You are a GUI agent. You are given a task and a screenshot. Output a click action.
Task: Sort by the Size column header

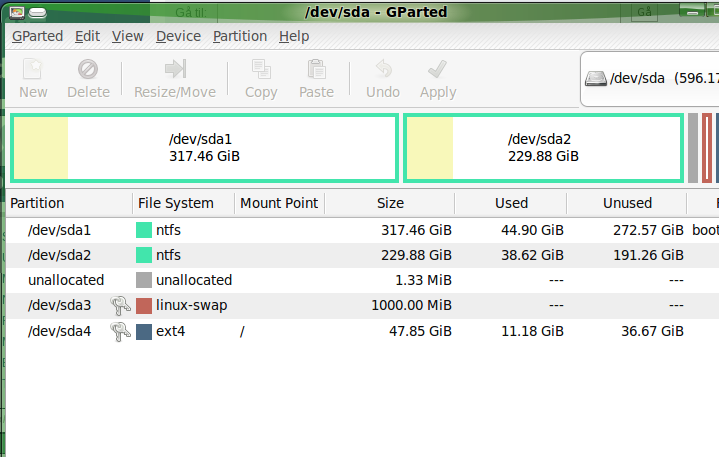click(x=390, y=203)
